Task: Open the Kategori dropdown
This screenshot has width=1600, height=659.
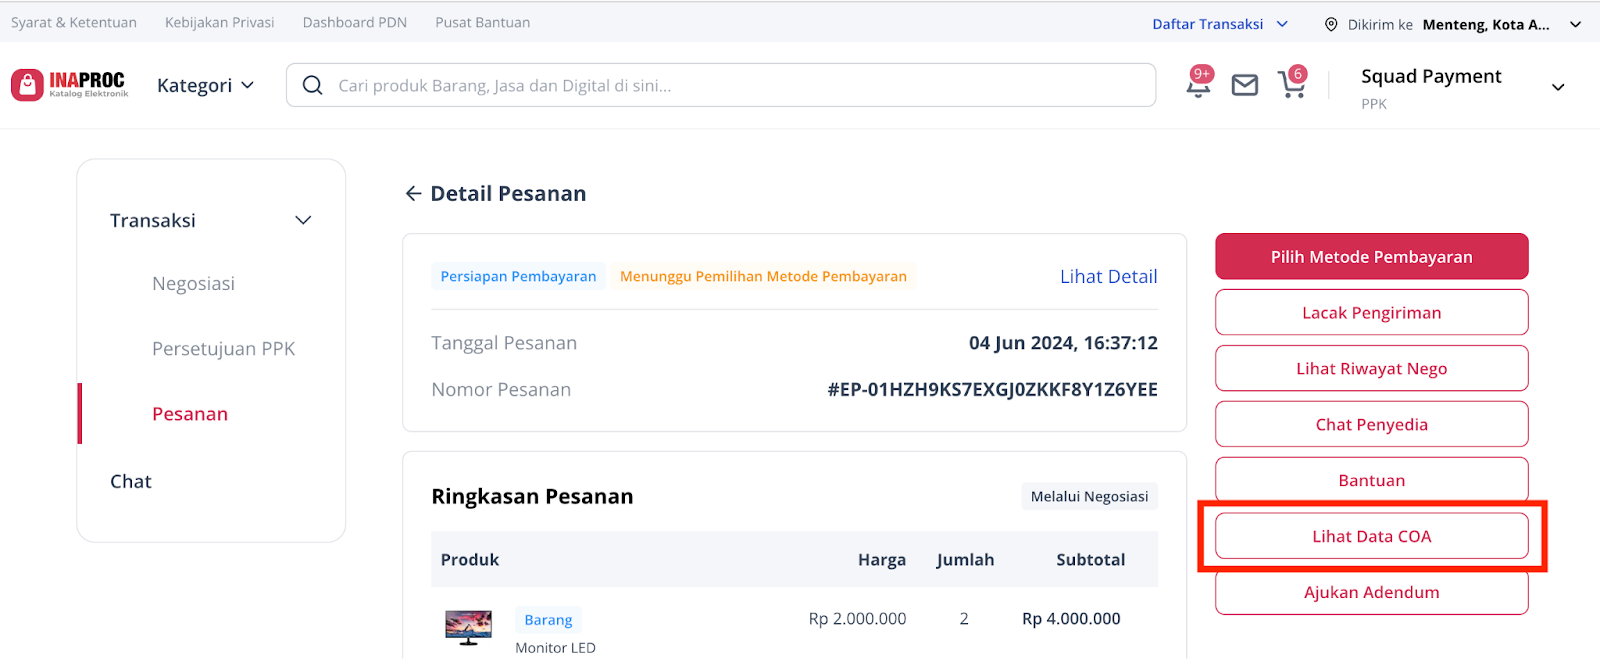Action: click(x=205, y=85)
